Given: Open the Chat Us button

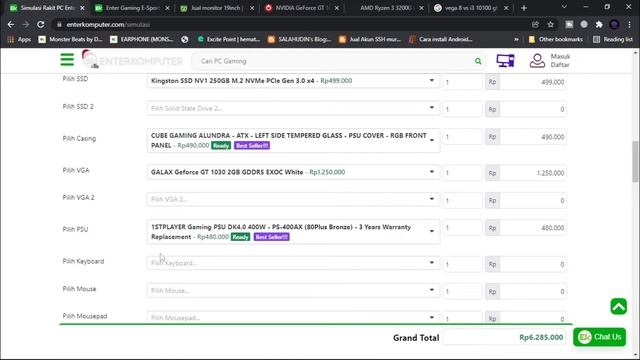Looking at the screenshot, I should tap(599, 337).
